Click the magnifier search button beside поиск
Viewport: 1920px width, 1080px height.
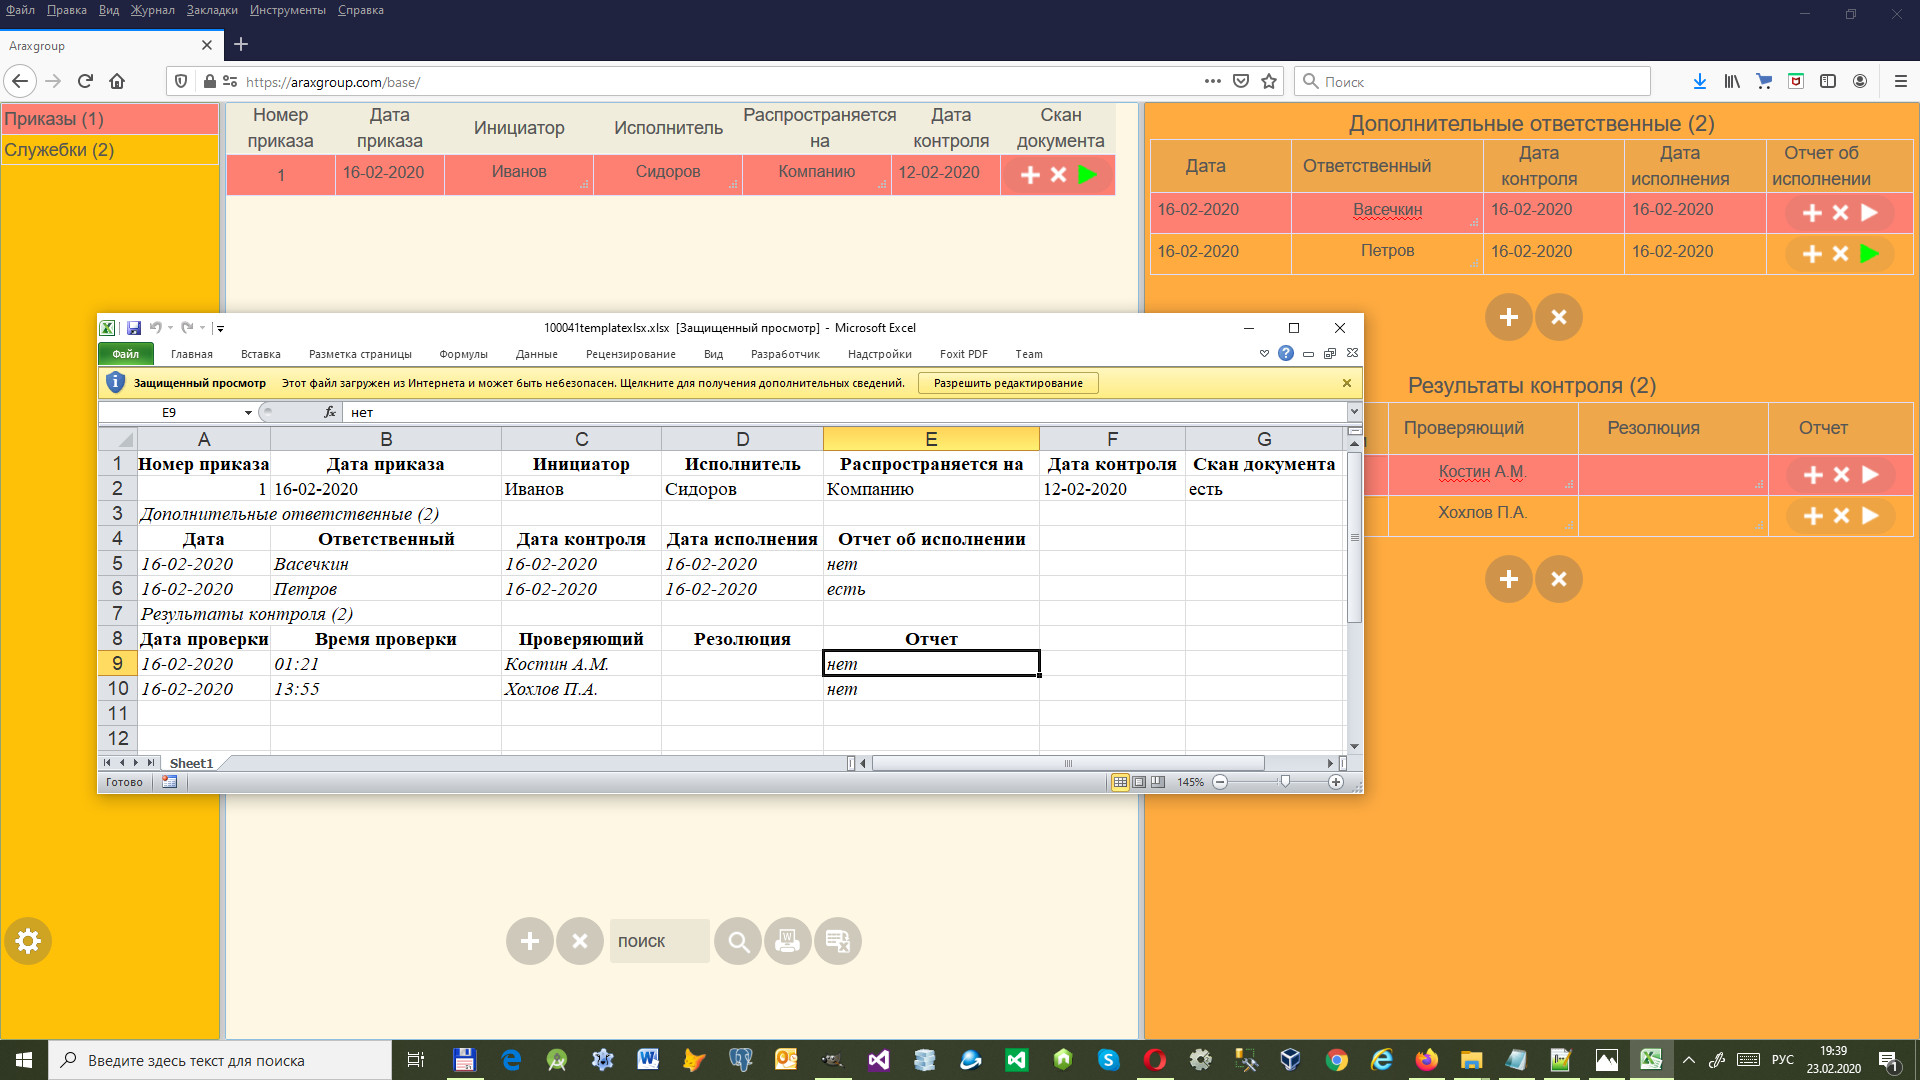(738, 941)
